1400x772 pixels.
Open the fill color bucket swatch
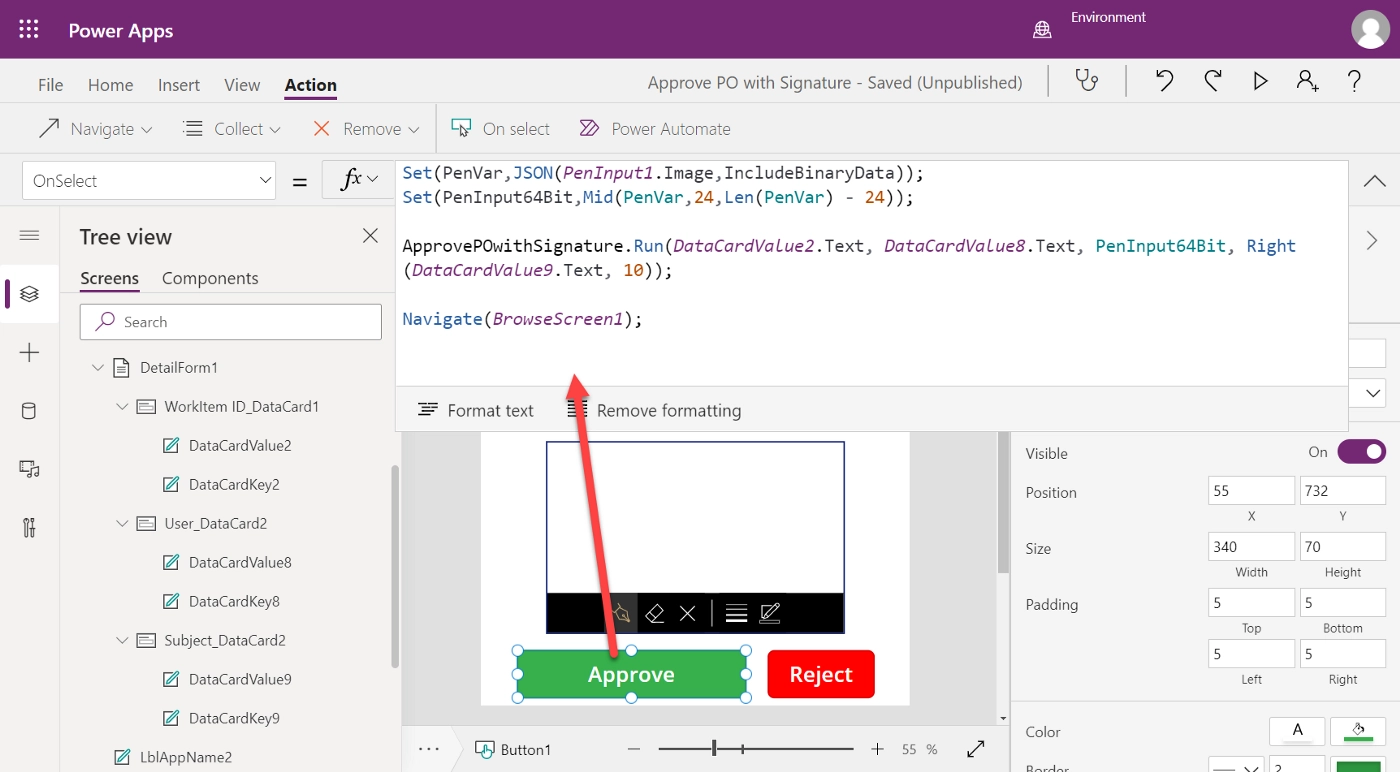1358,731
